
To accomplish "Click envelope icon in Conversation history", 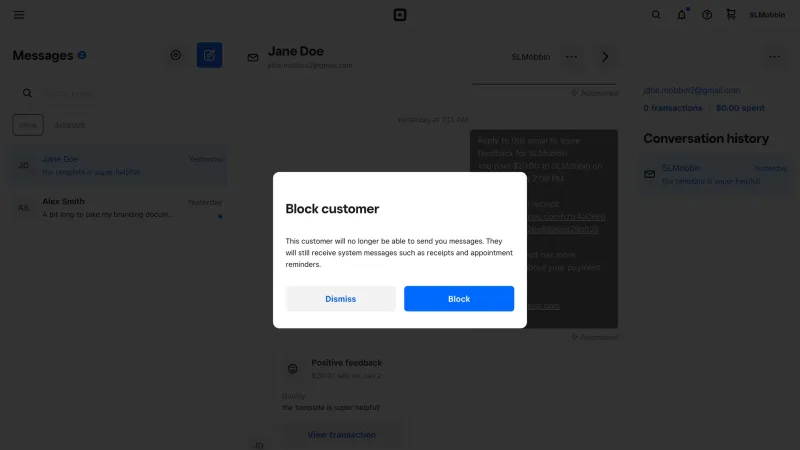I will (649, 174).
